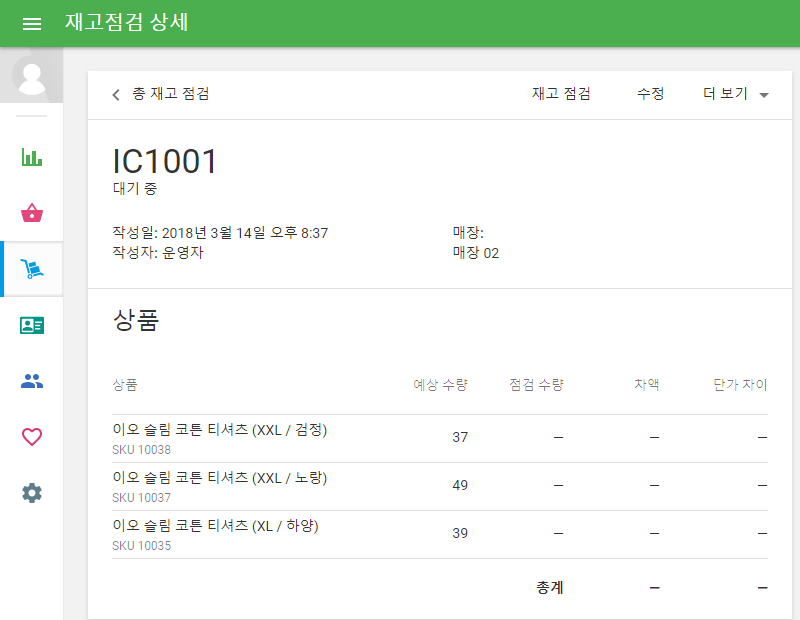Image resolution: width=800 pixels, height=620 pixels.
Task: Click expected quantity 37
Action: (460, 437)
